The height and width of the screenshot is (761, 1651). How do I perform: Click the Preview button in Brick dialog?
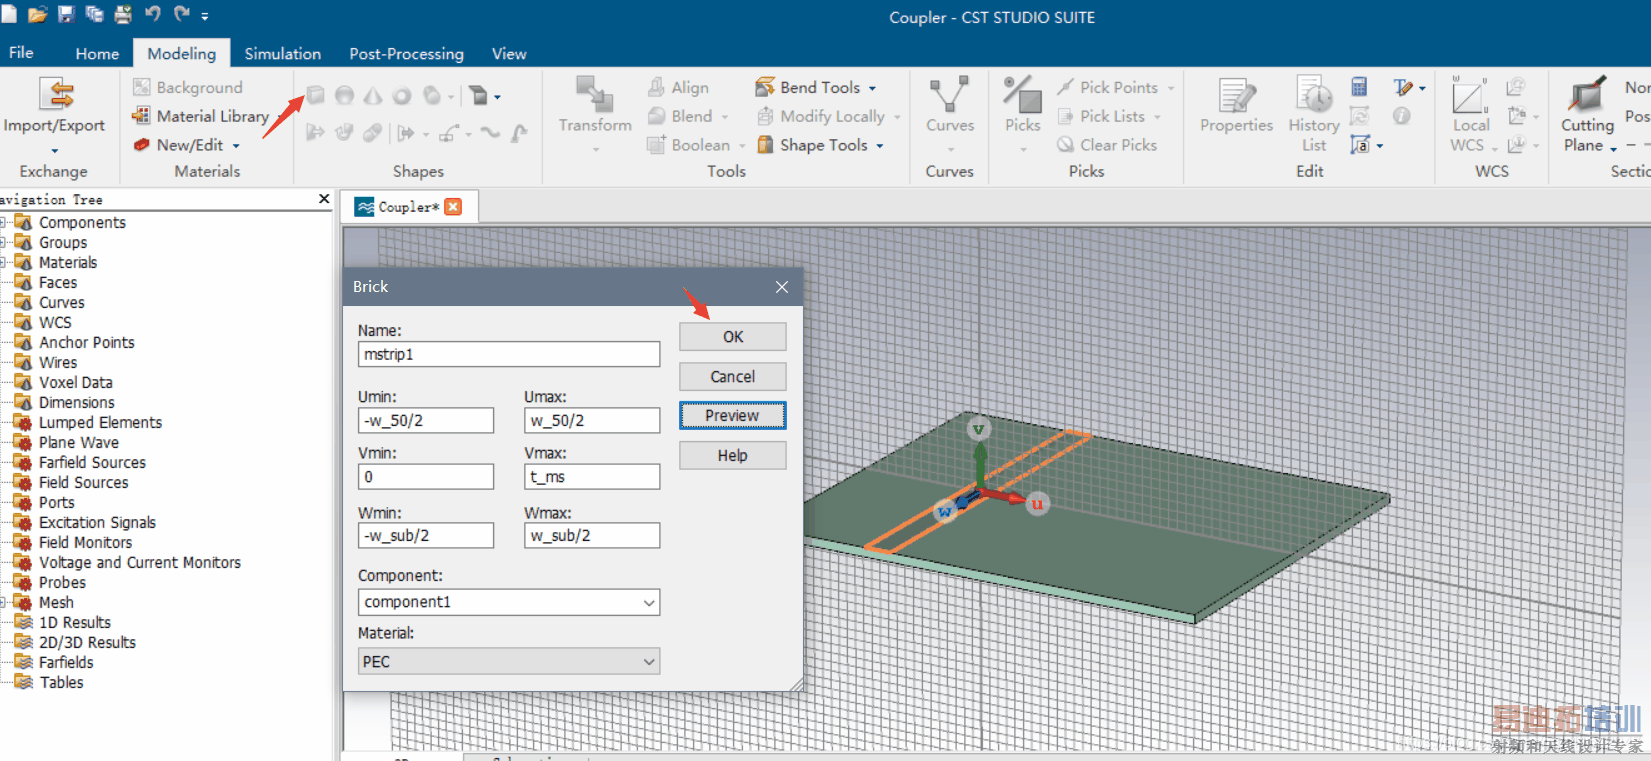[x=732, y=416]
